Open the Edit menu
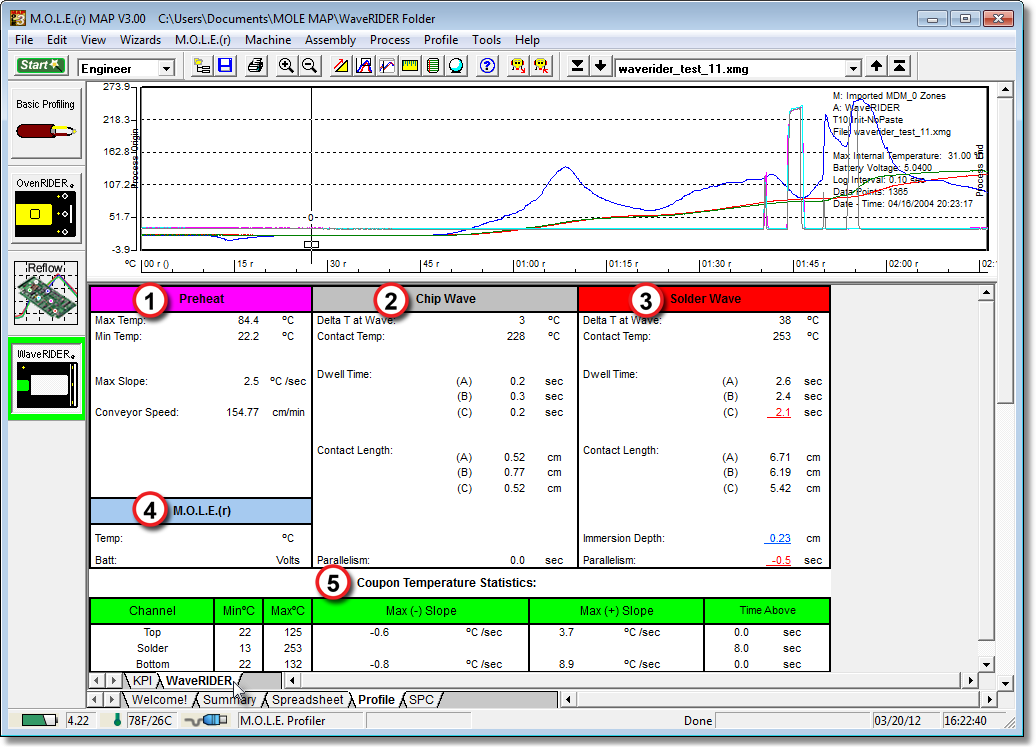 tap(57, 40)
